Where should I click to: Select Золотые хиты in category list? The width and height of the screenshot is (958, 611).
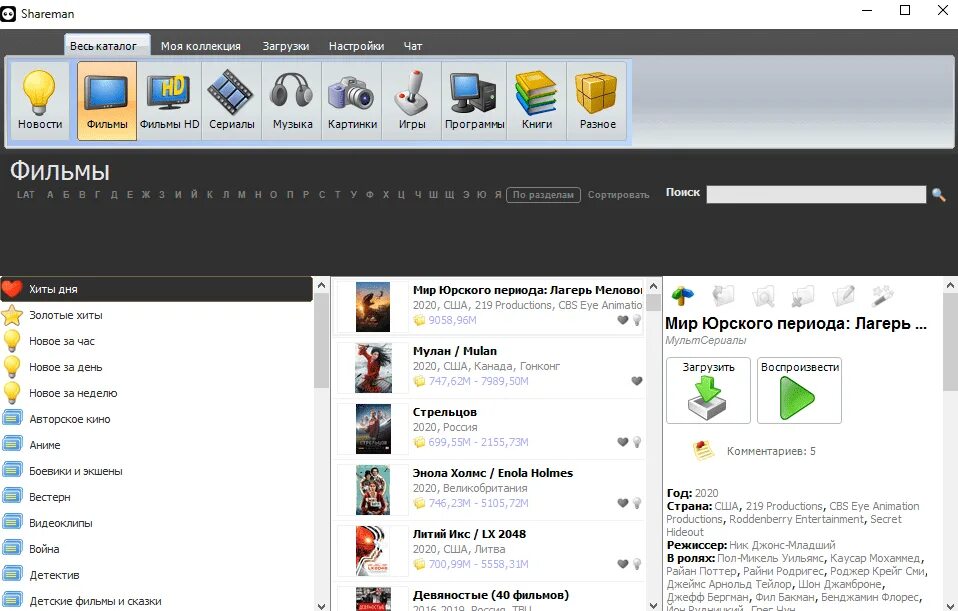click(156, 315)
